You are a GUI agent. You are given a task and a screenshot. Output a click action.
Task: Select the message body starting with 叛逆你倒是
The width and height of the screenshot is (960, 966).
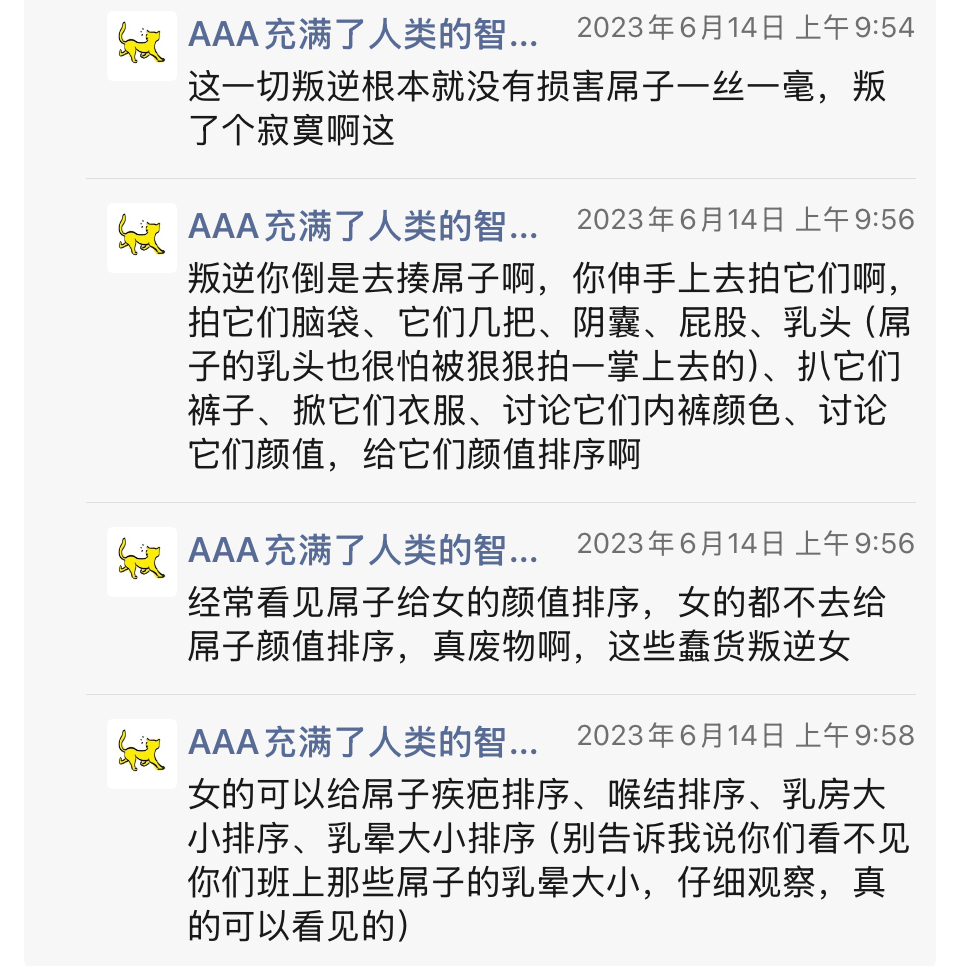click(548, 365)
